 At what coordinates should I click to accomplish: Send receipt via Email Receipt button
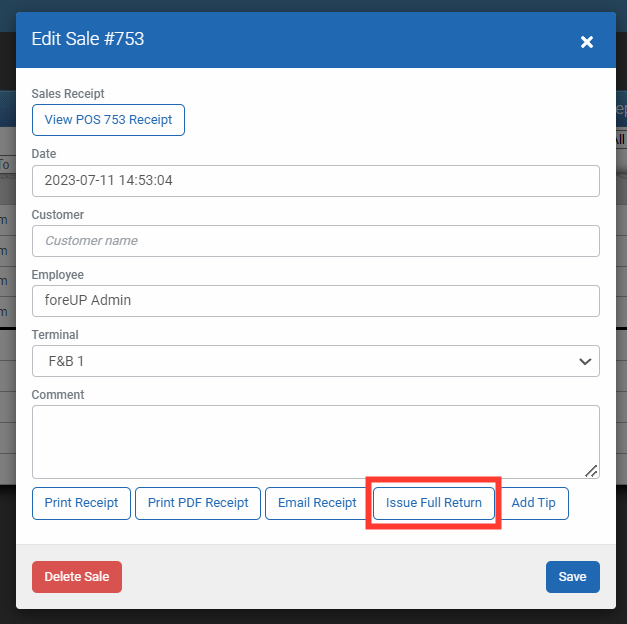click(315, 503)
